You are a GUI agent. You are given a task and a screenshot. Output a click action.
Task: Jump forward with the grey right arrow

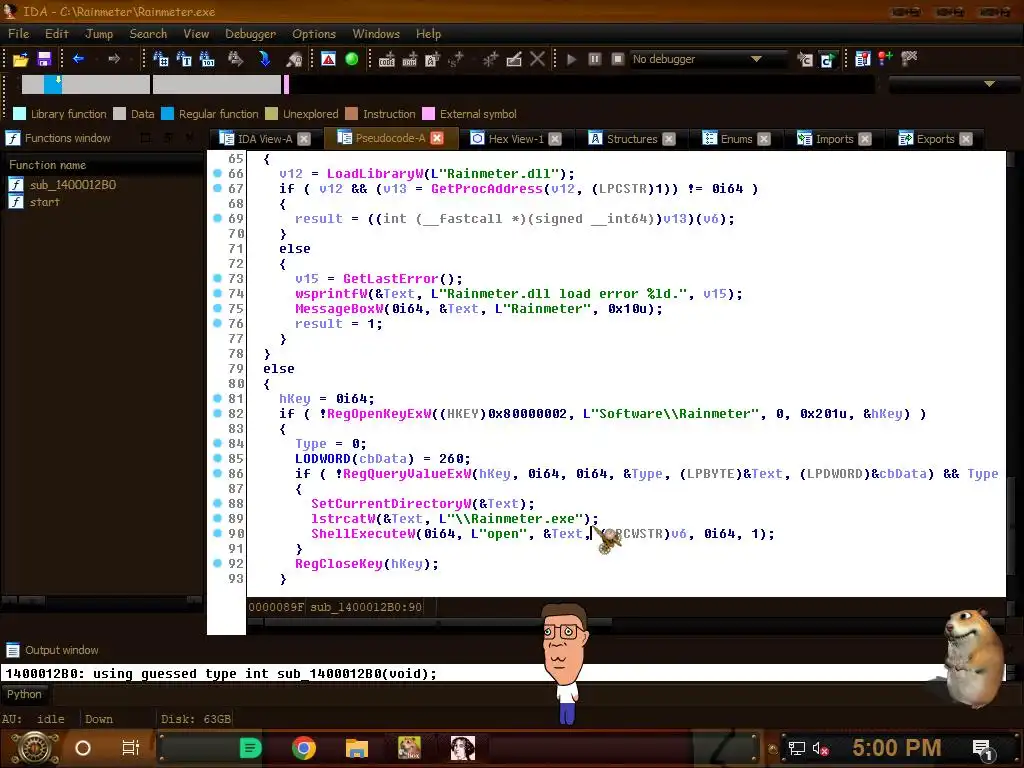pos(114,59)
